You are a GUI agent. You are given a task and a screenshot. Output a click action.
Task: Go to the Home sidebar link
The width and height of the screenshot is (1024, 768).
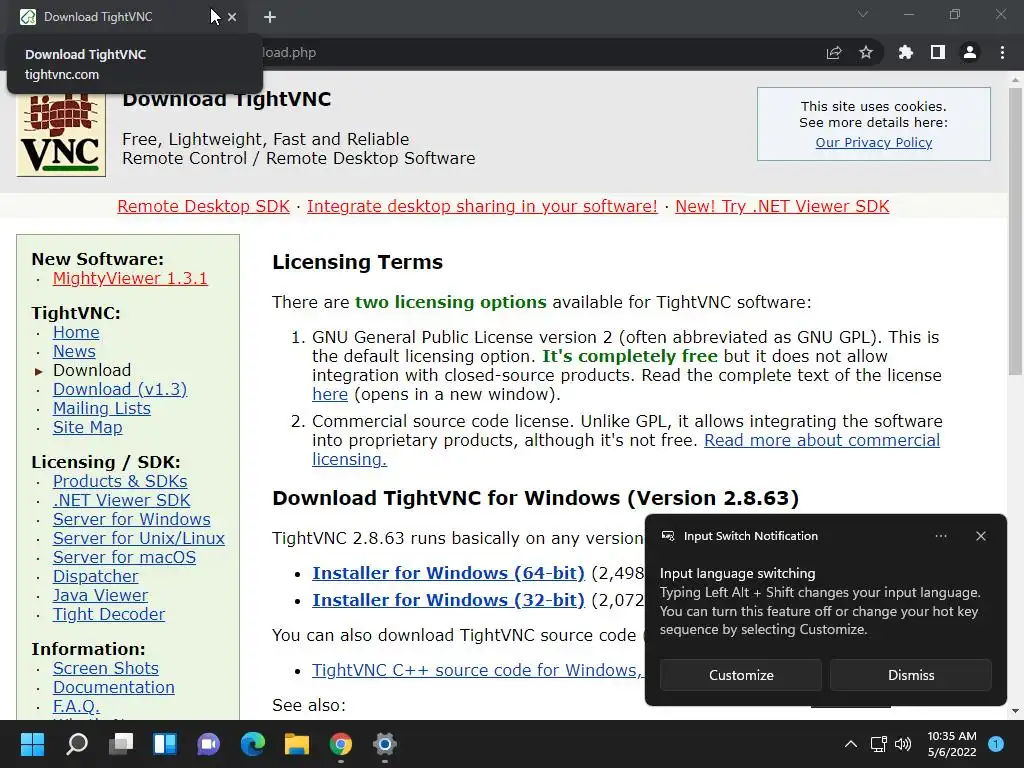coord(76,332)
